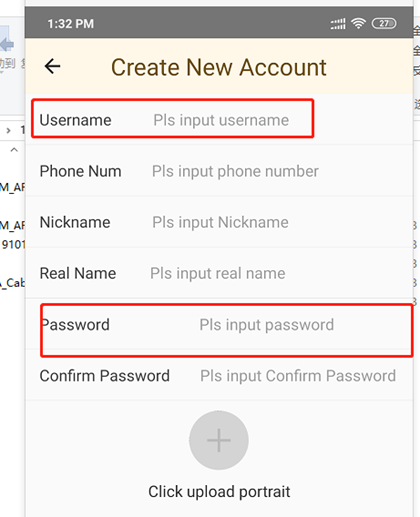
Task: Focus the Phone Num input field
Action: tap(235, 171)
